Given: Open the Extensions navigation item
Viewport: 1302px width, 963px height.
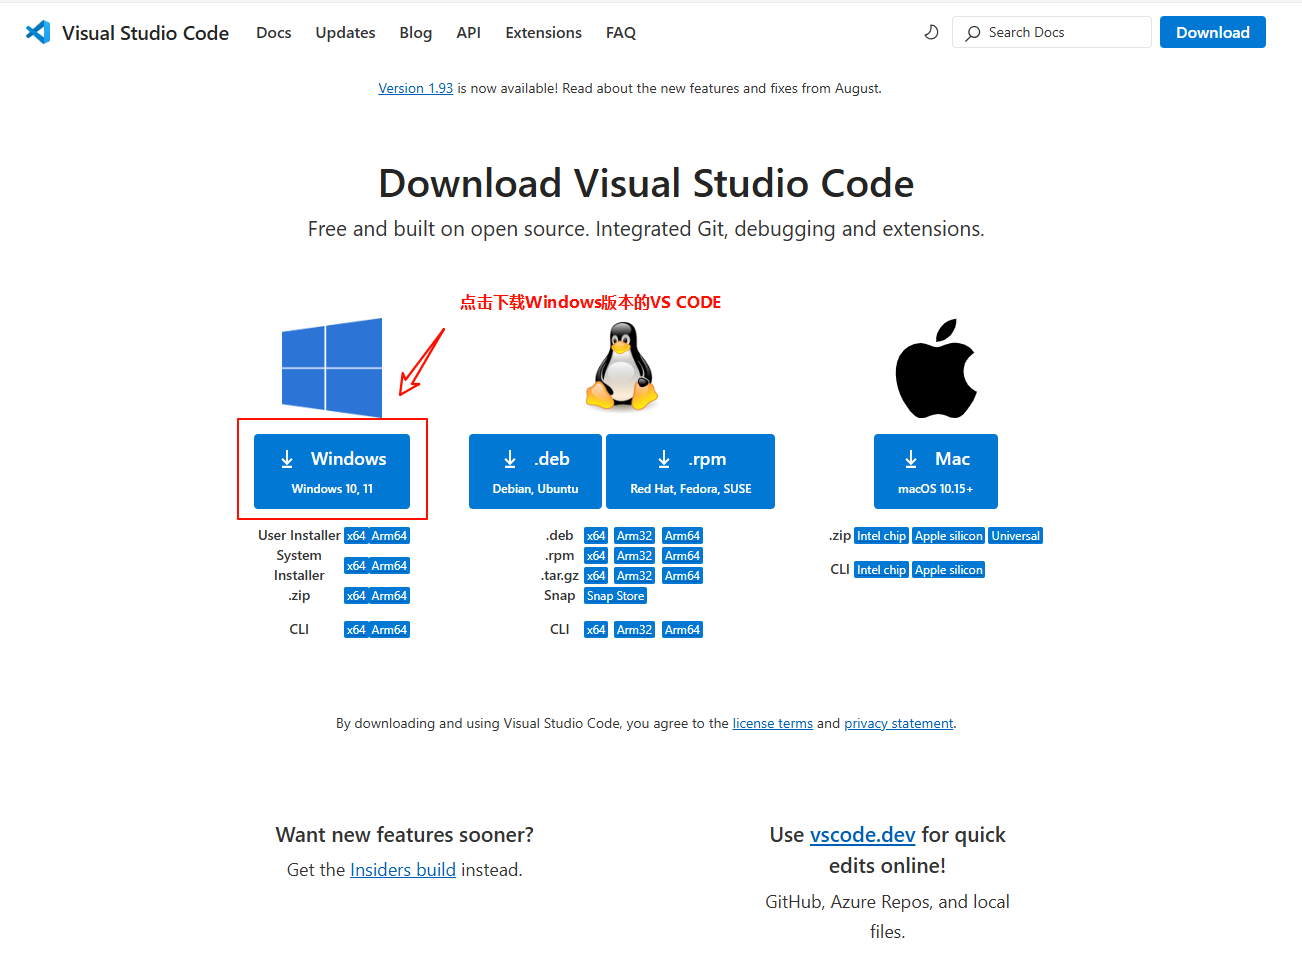Looking at the screenshot, I should (x=543, y=32).
